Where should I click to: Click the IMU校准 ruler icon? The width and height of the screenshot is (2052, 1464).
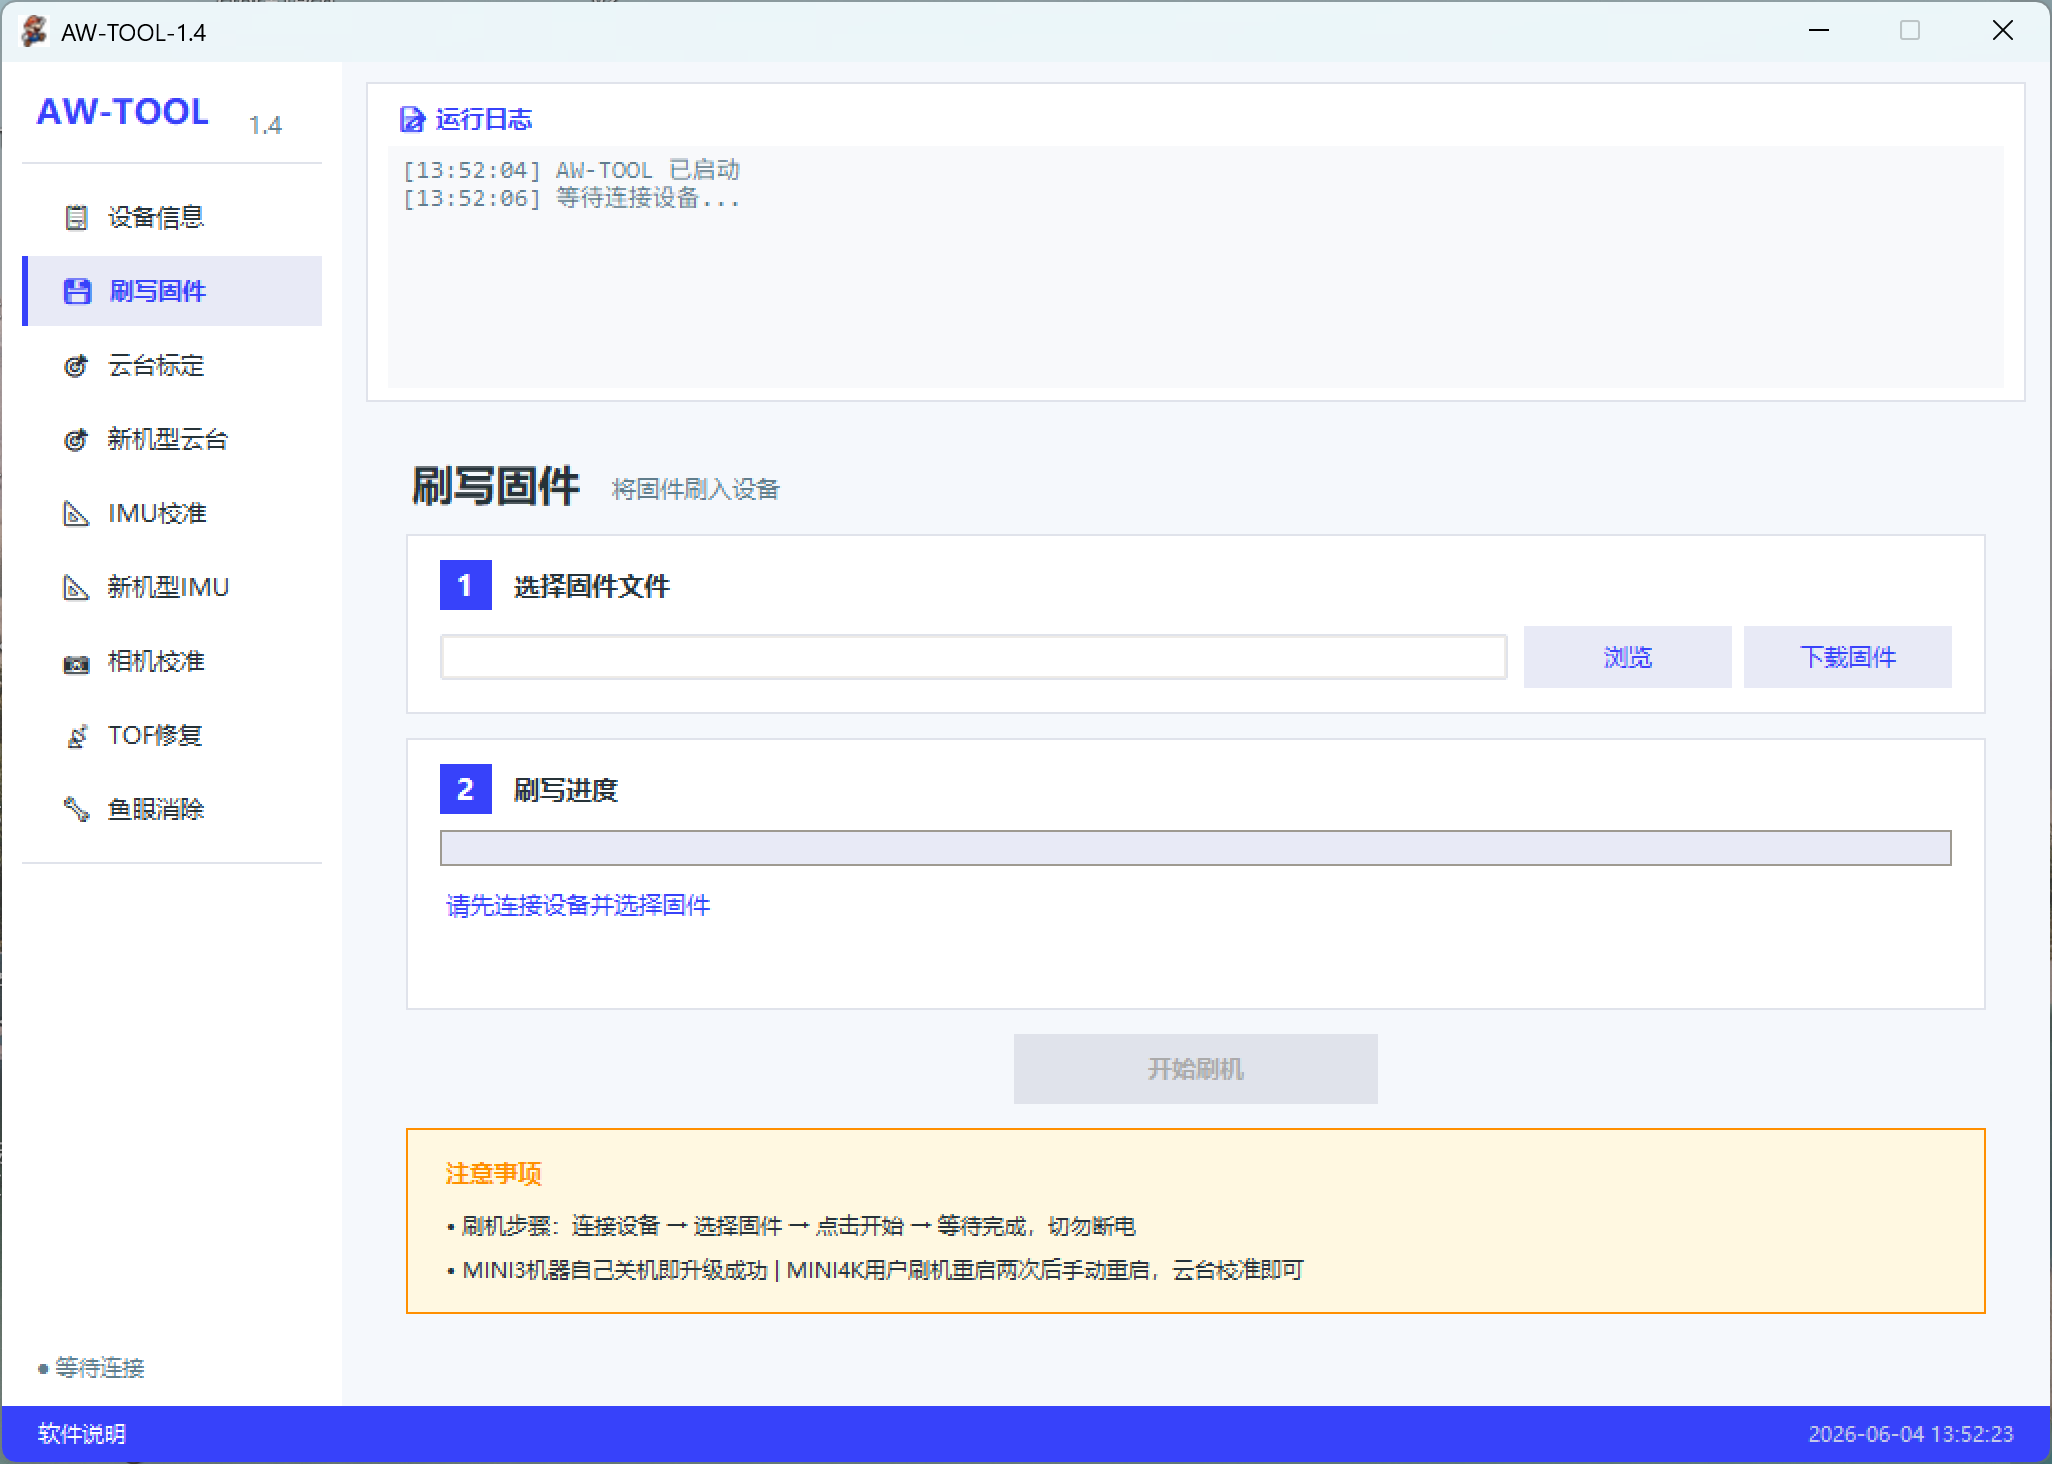pos(76,513)
